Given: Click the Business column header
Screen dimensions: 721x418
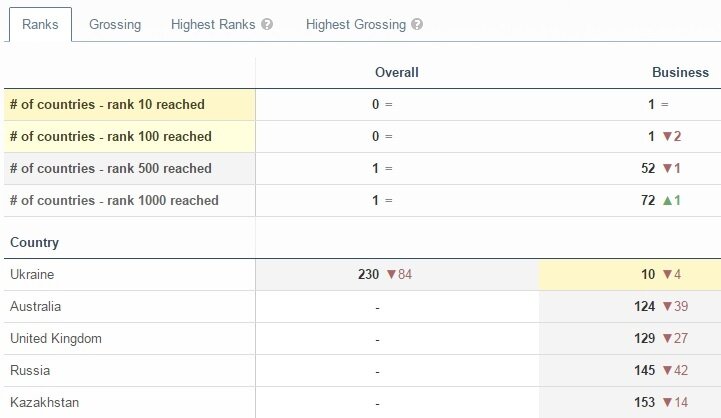Looking at the screenshot, I should pyautogui.click(x=680, y=72).
